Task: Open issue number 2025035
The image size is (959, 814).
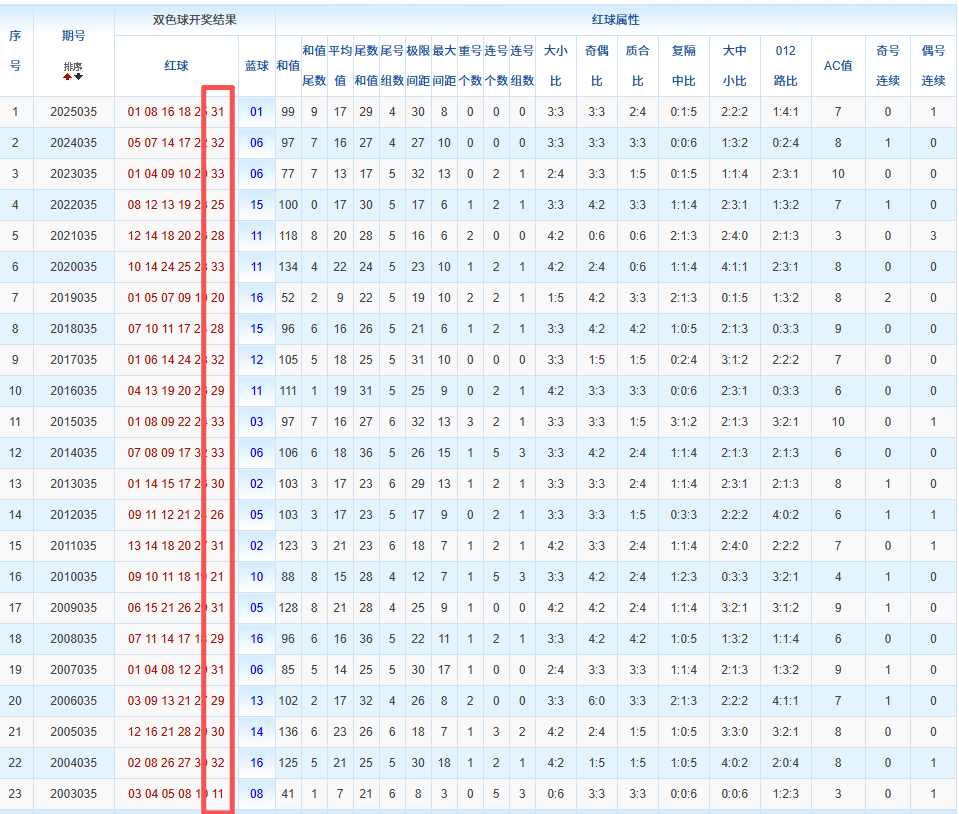Action: coord(73,112)
